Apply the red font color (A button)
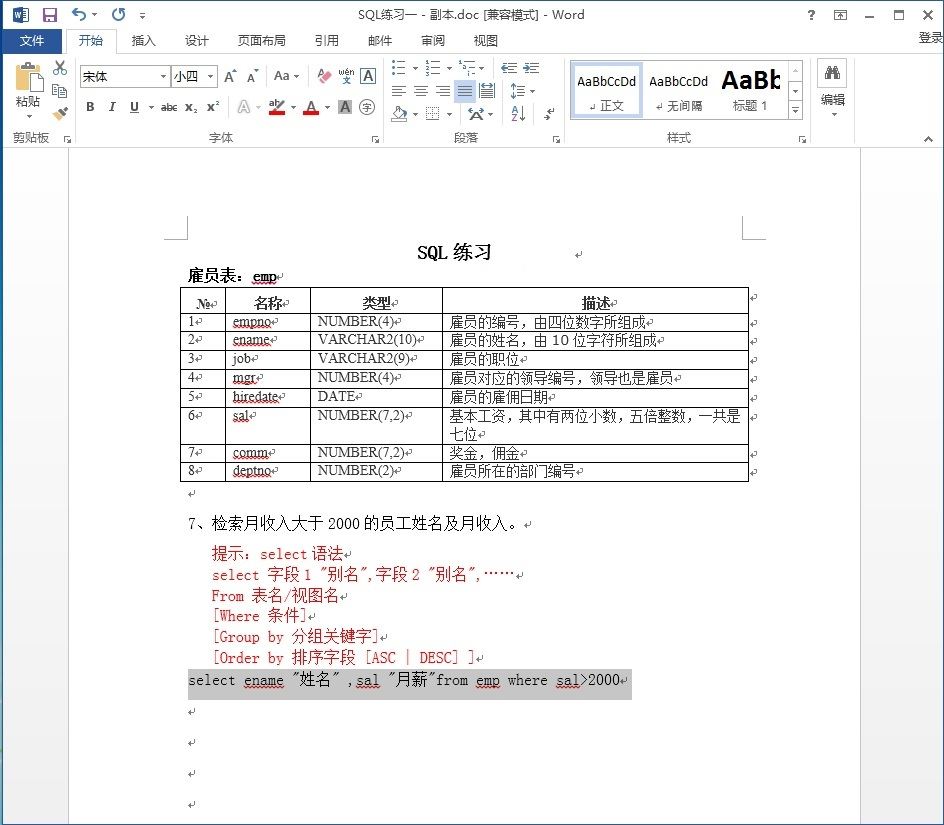Viewport: 944px width, 825px height. tap(311, 107)
